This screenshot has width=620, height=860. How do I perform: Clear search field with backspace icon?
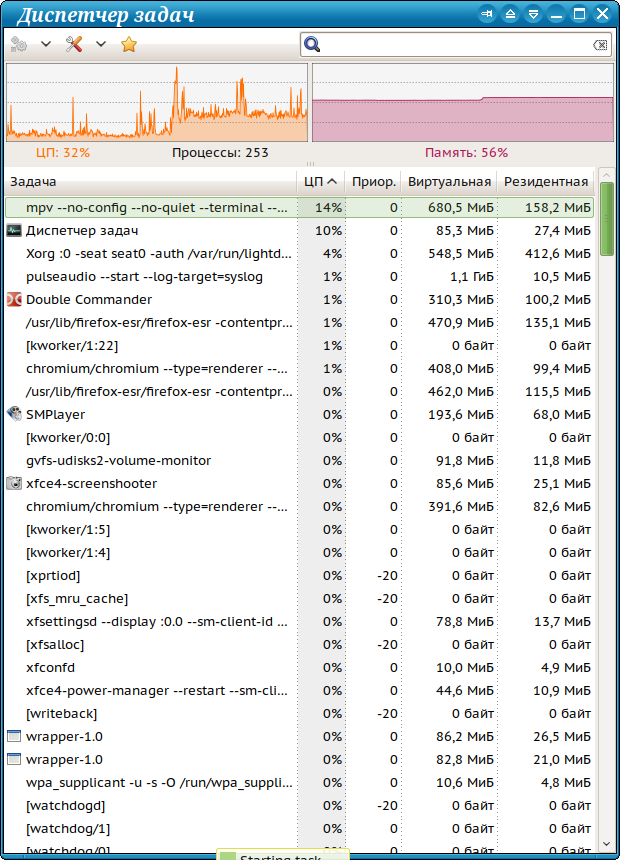(600, 45)
